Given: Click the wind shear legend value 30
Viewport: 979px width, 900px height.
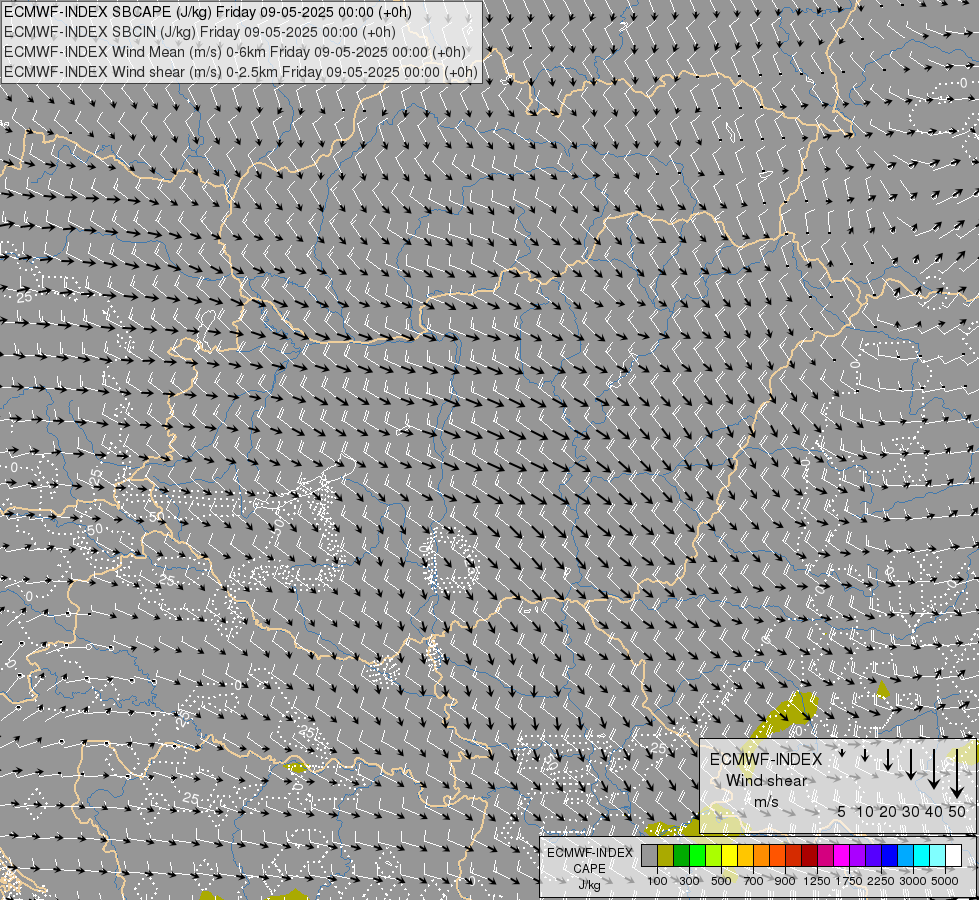Looking at the screenshot, I should pyautogui.click(x=911, y=811).
